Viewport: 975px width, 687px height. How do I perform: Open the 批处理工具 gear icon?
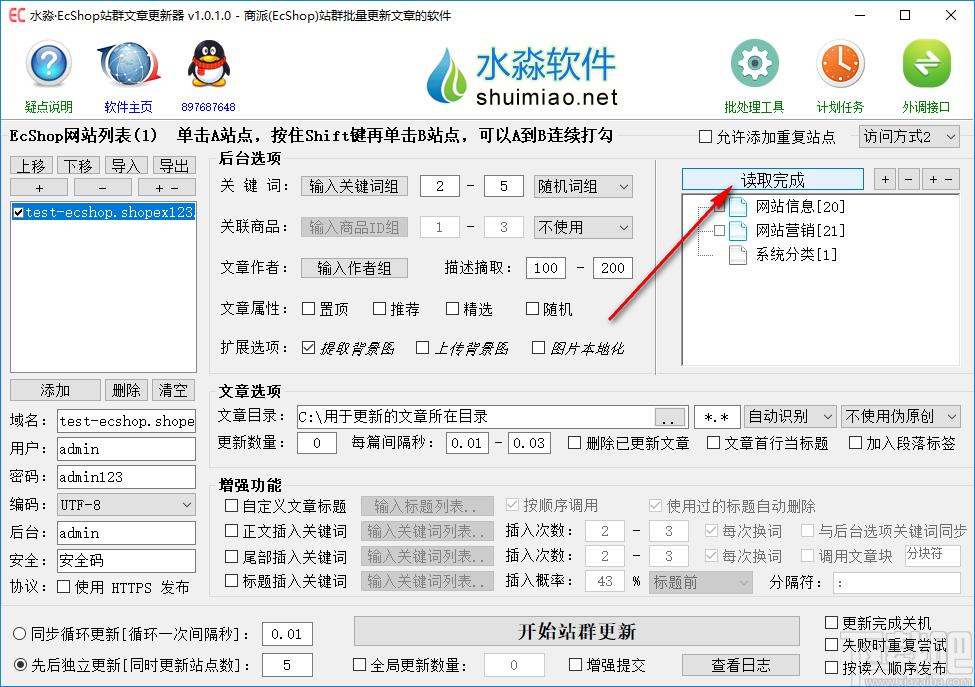click(754, 63)
